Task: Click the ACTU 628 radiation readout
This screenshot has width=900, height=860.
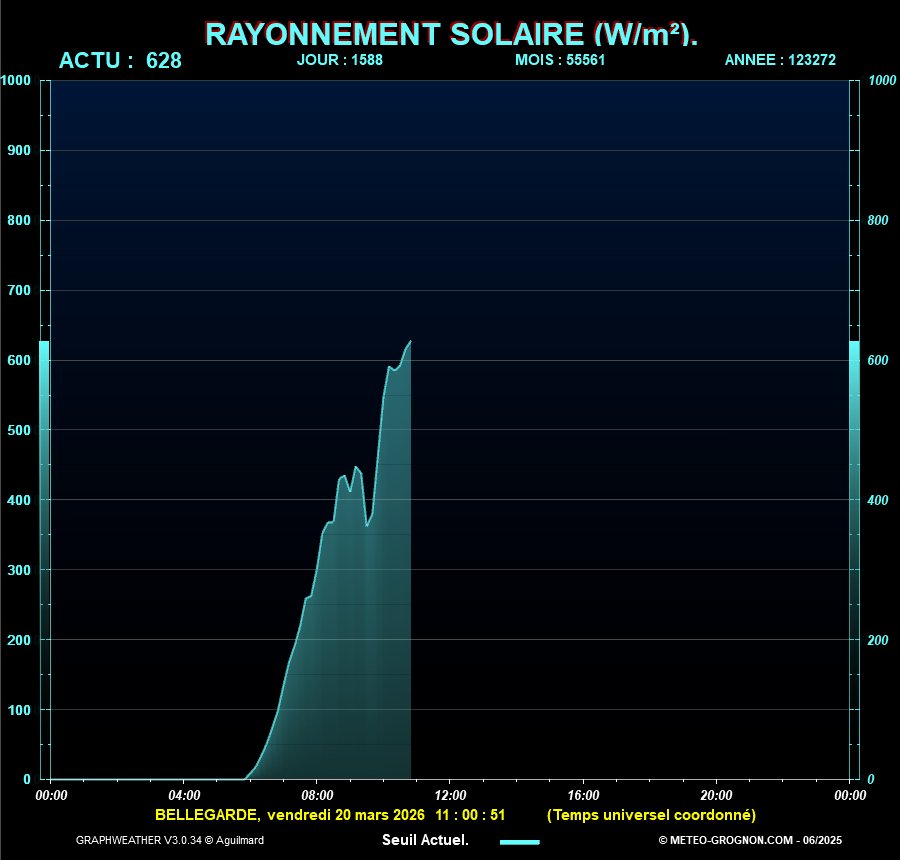Action: click(x=120, y=61)
